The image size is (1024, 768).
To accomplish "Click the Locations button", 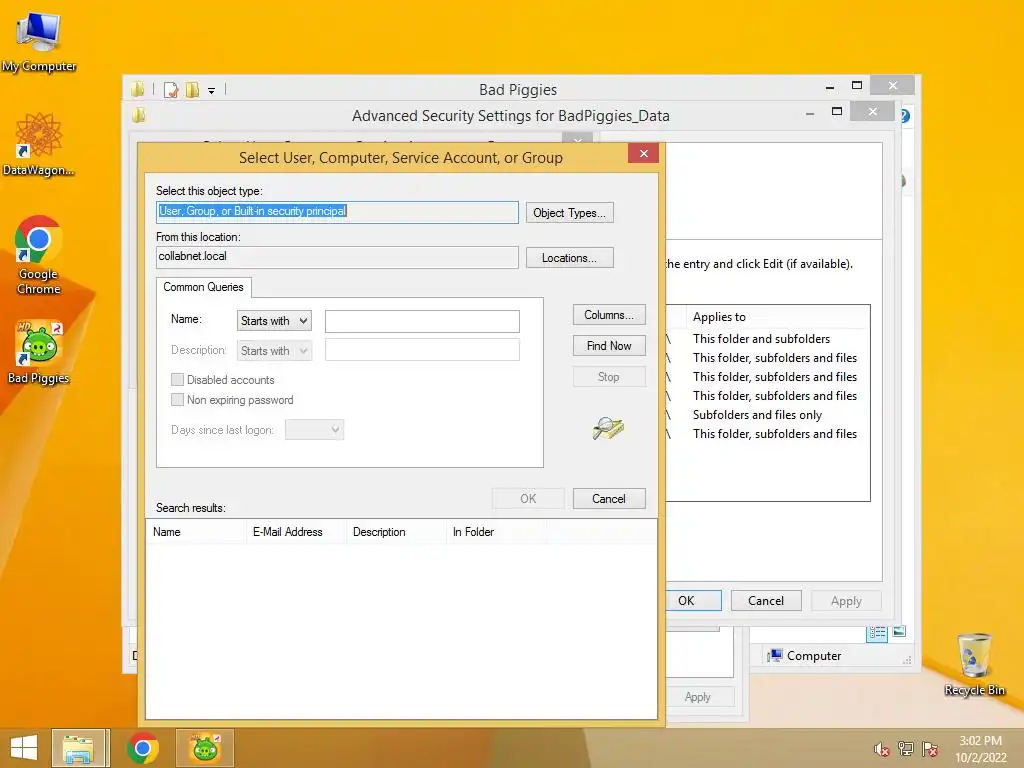I will (x=569, y=258).
